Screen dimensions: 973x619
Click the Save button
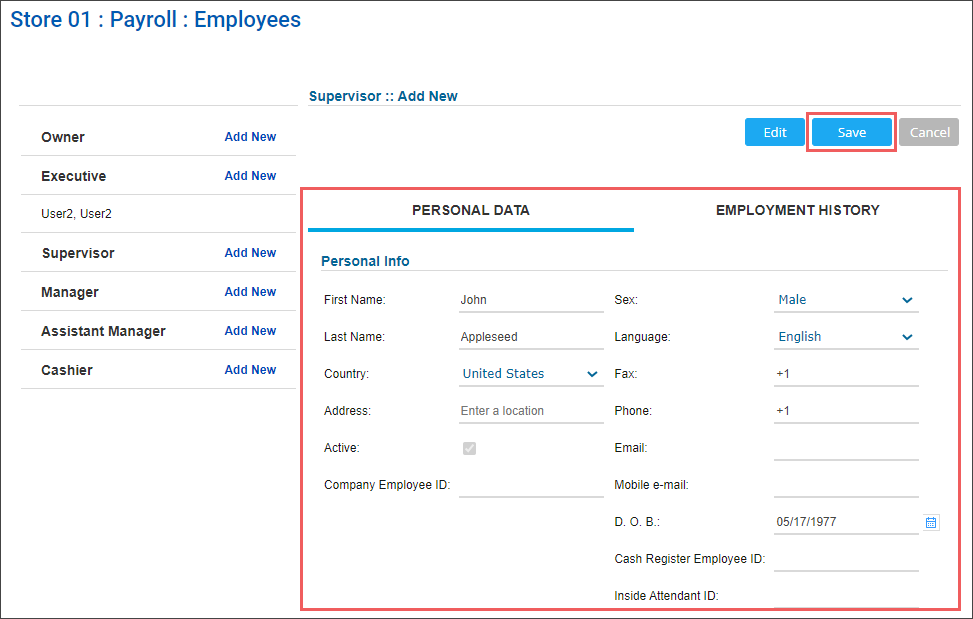[x=851, y=132]
